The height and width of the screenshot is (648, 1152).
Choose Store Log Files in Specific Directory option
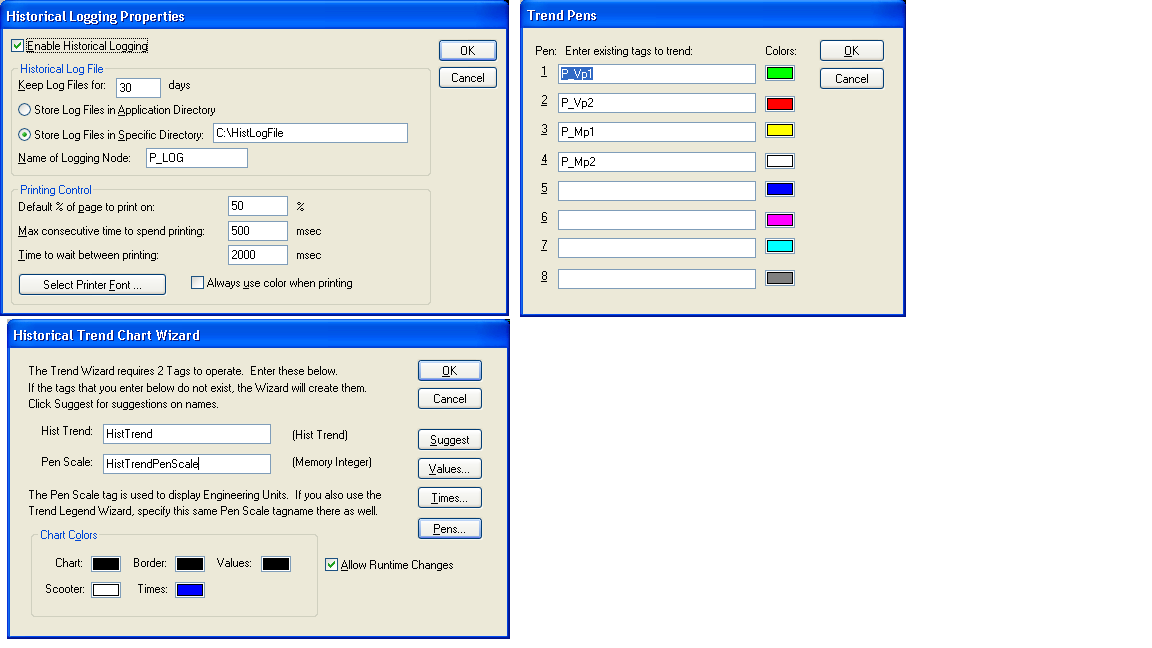[x=25, y=134]
